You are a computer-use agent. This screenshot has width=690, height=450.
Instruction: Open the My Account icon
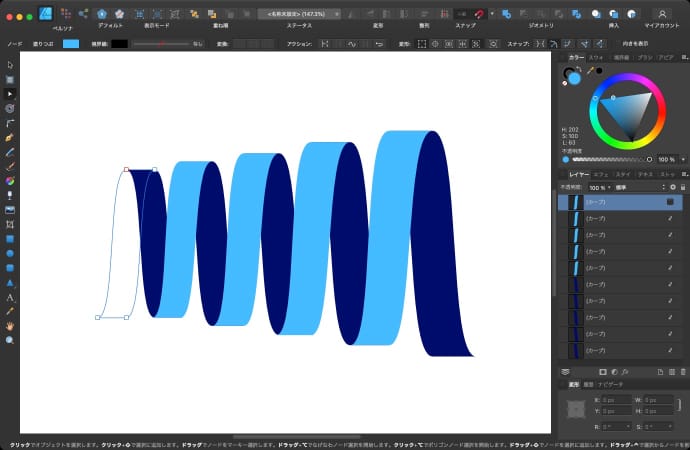click(x=662, y=14)
